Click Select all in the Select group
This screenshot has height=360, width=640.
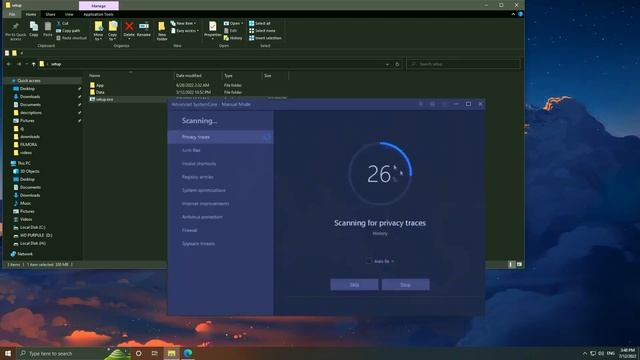coord(260,23)
